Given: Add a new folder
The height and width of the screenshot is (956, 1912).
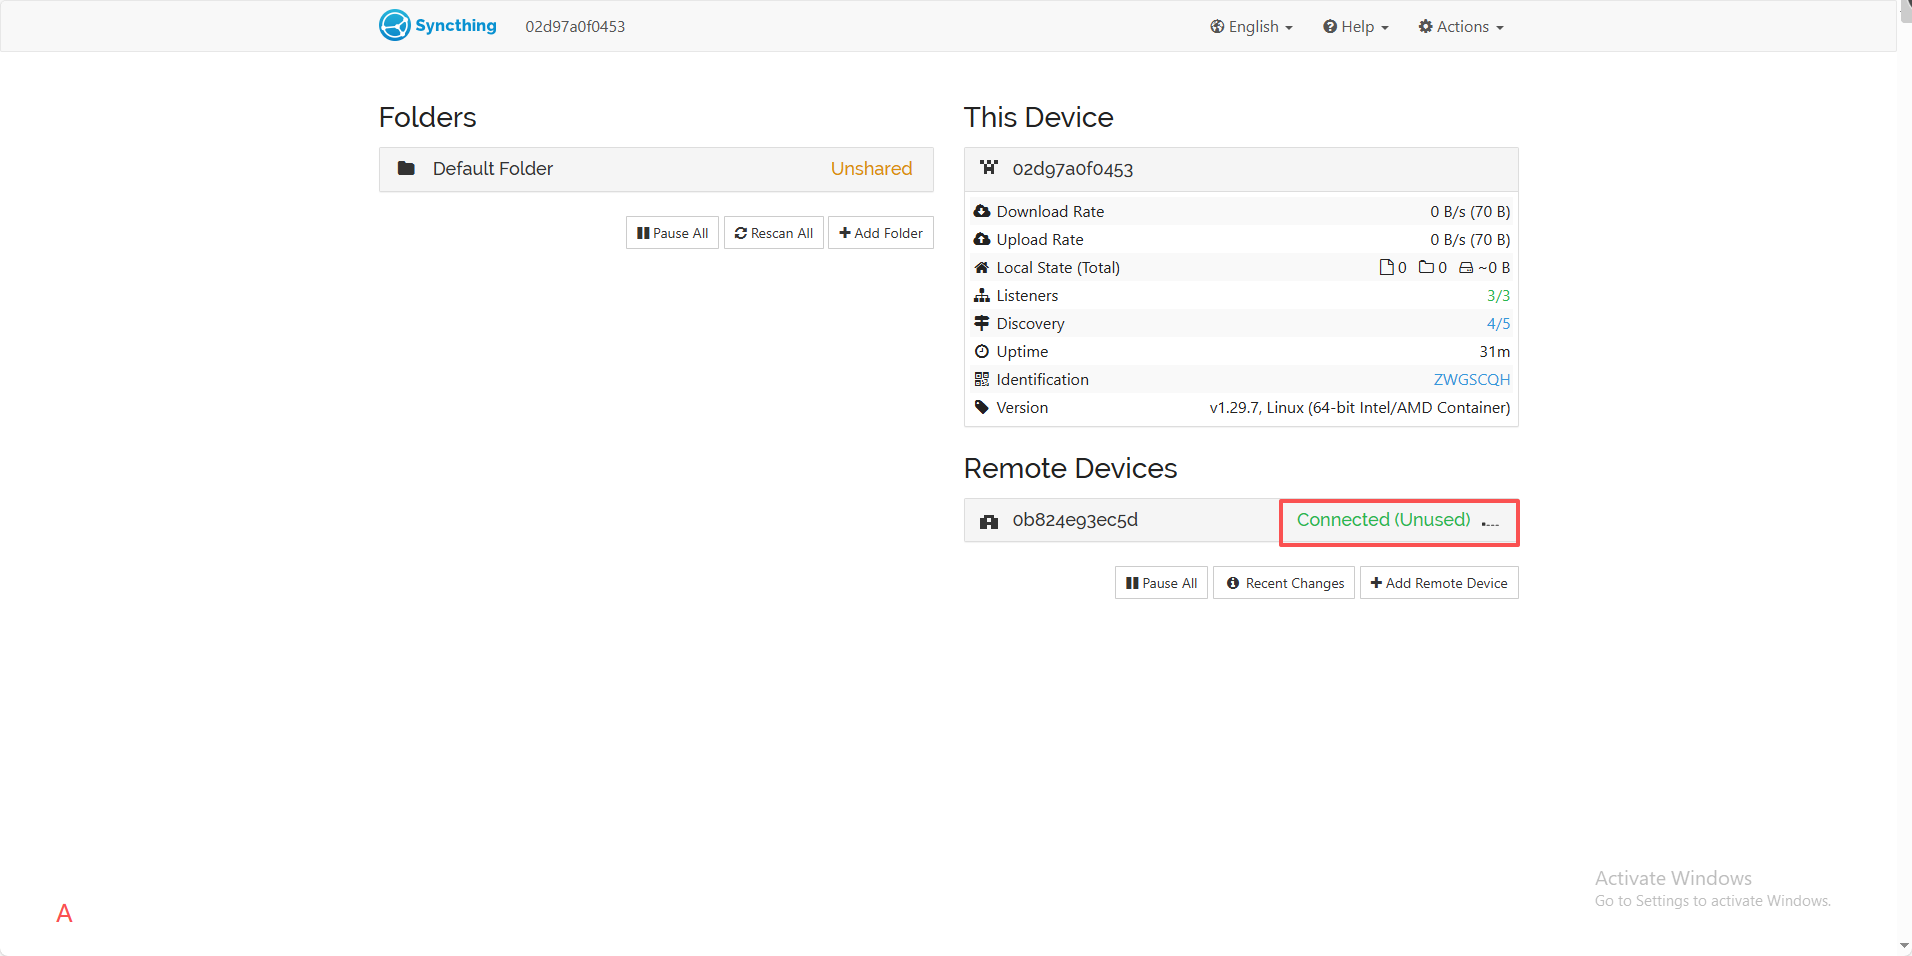Looking at the screenshot, I should (x=880, y=233).
